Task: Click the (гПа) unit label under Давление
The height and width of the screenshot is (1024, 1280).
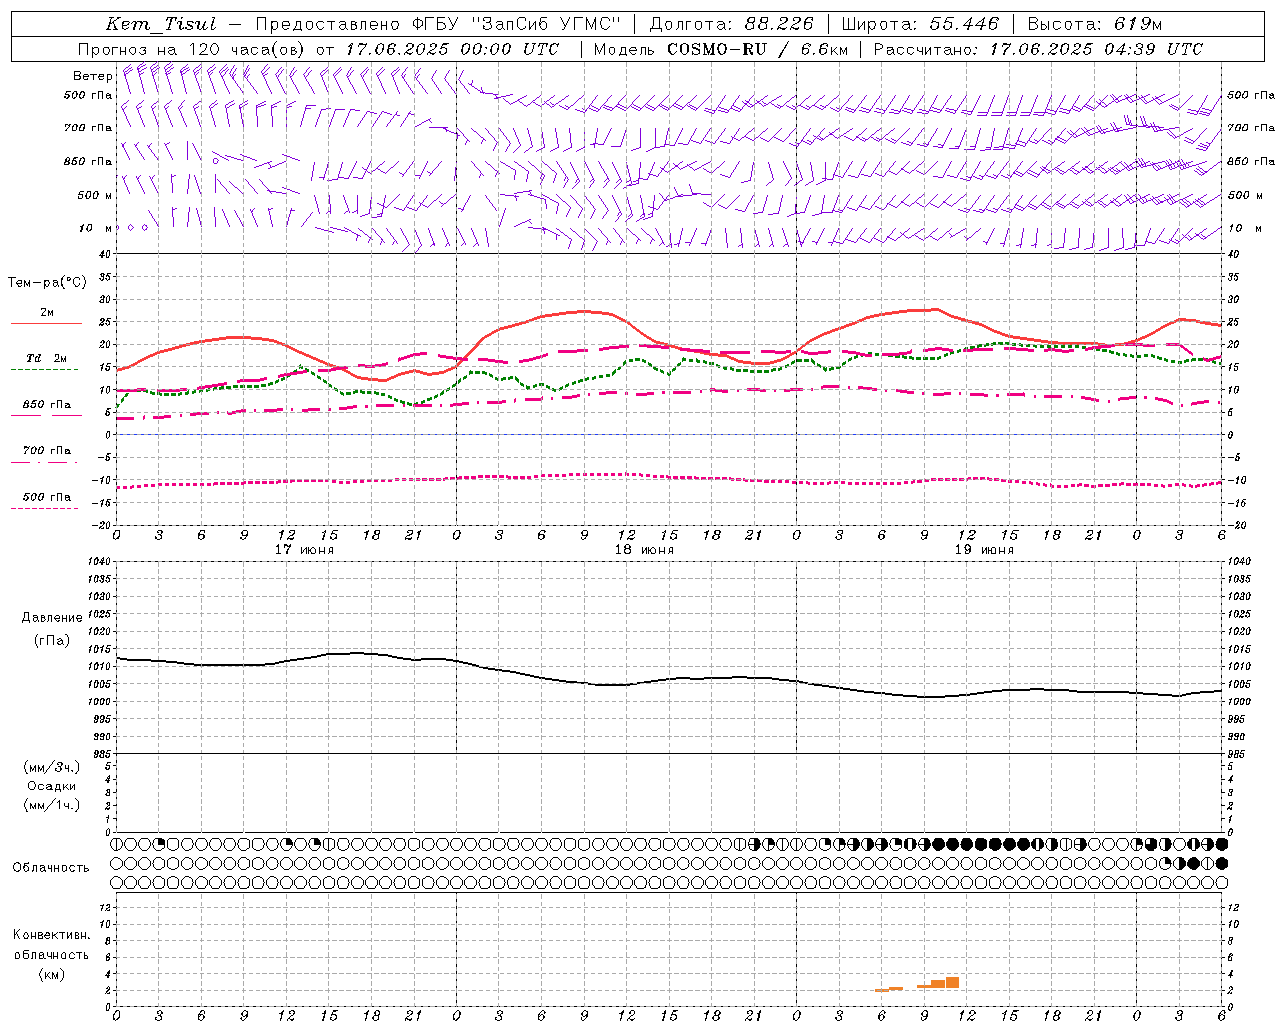Action: tap(52, 641)
